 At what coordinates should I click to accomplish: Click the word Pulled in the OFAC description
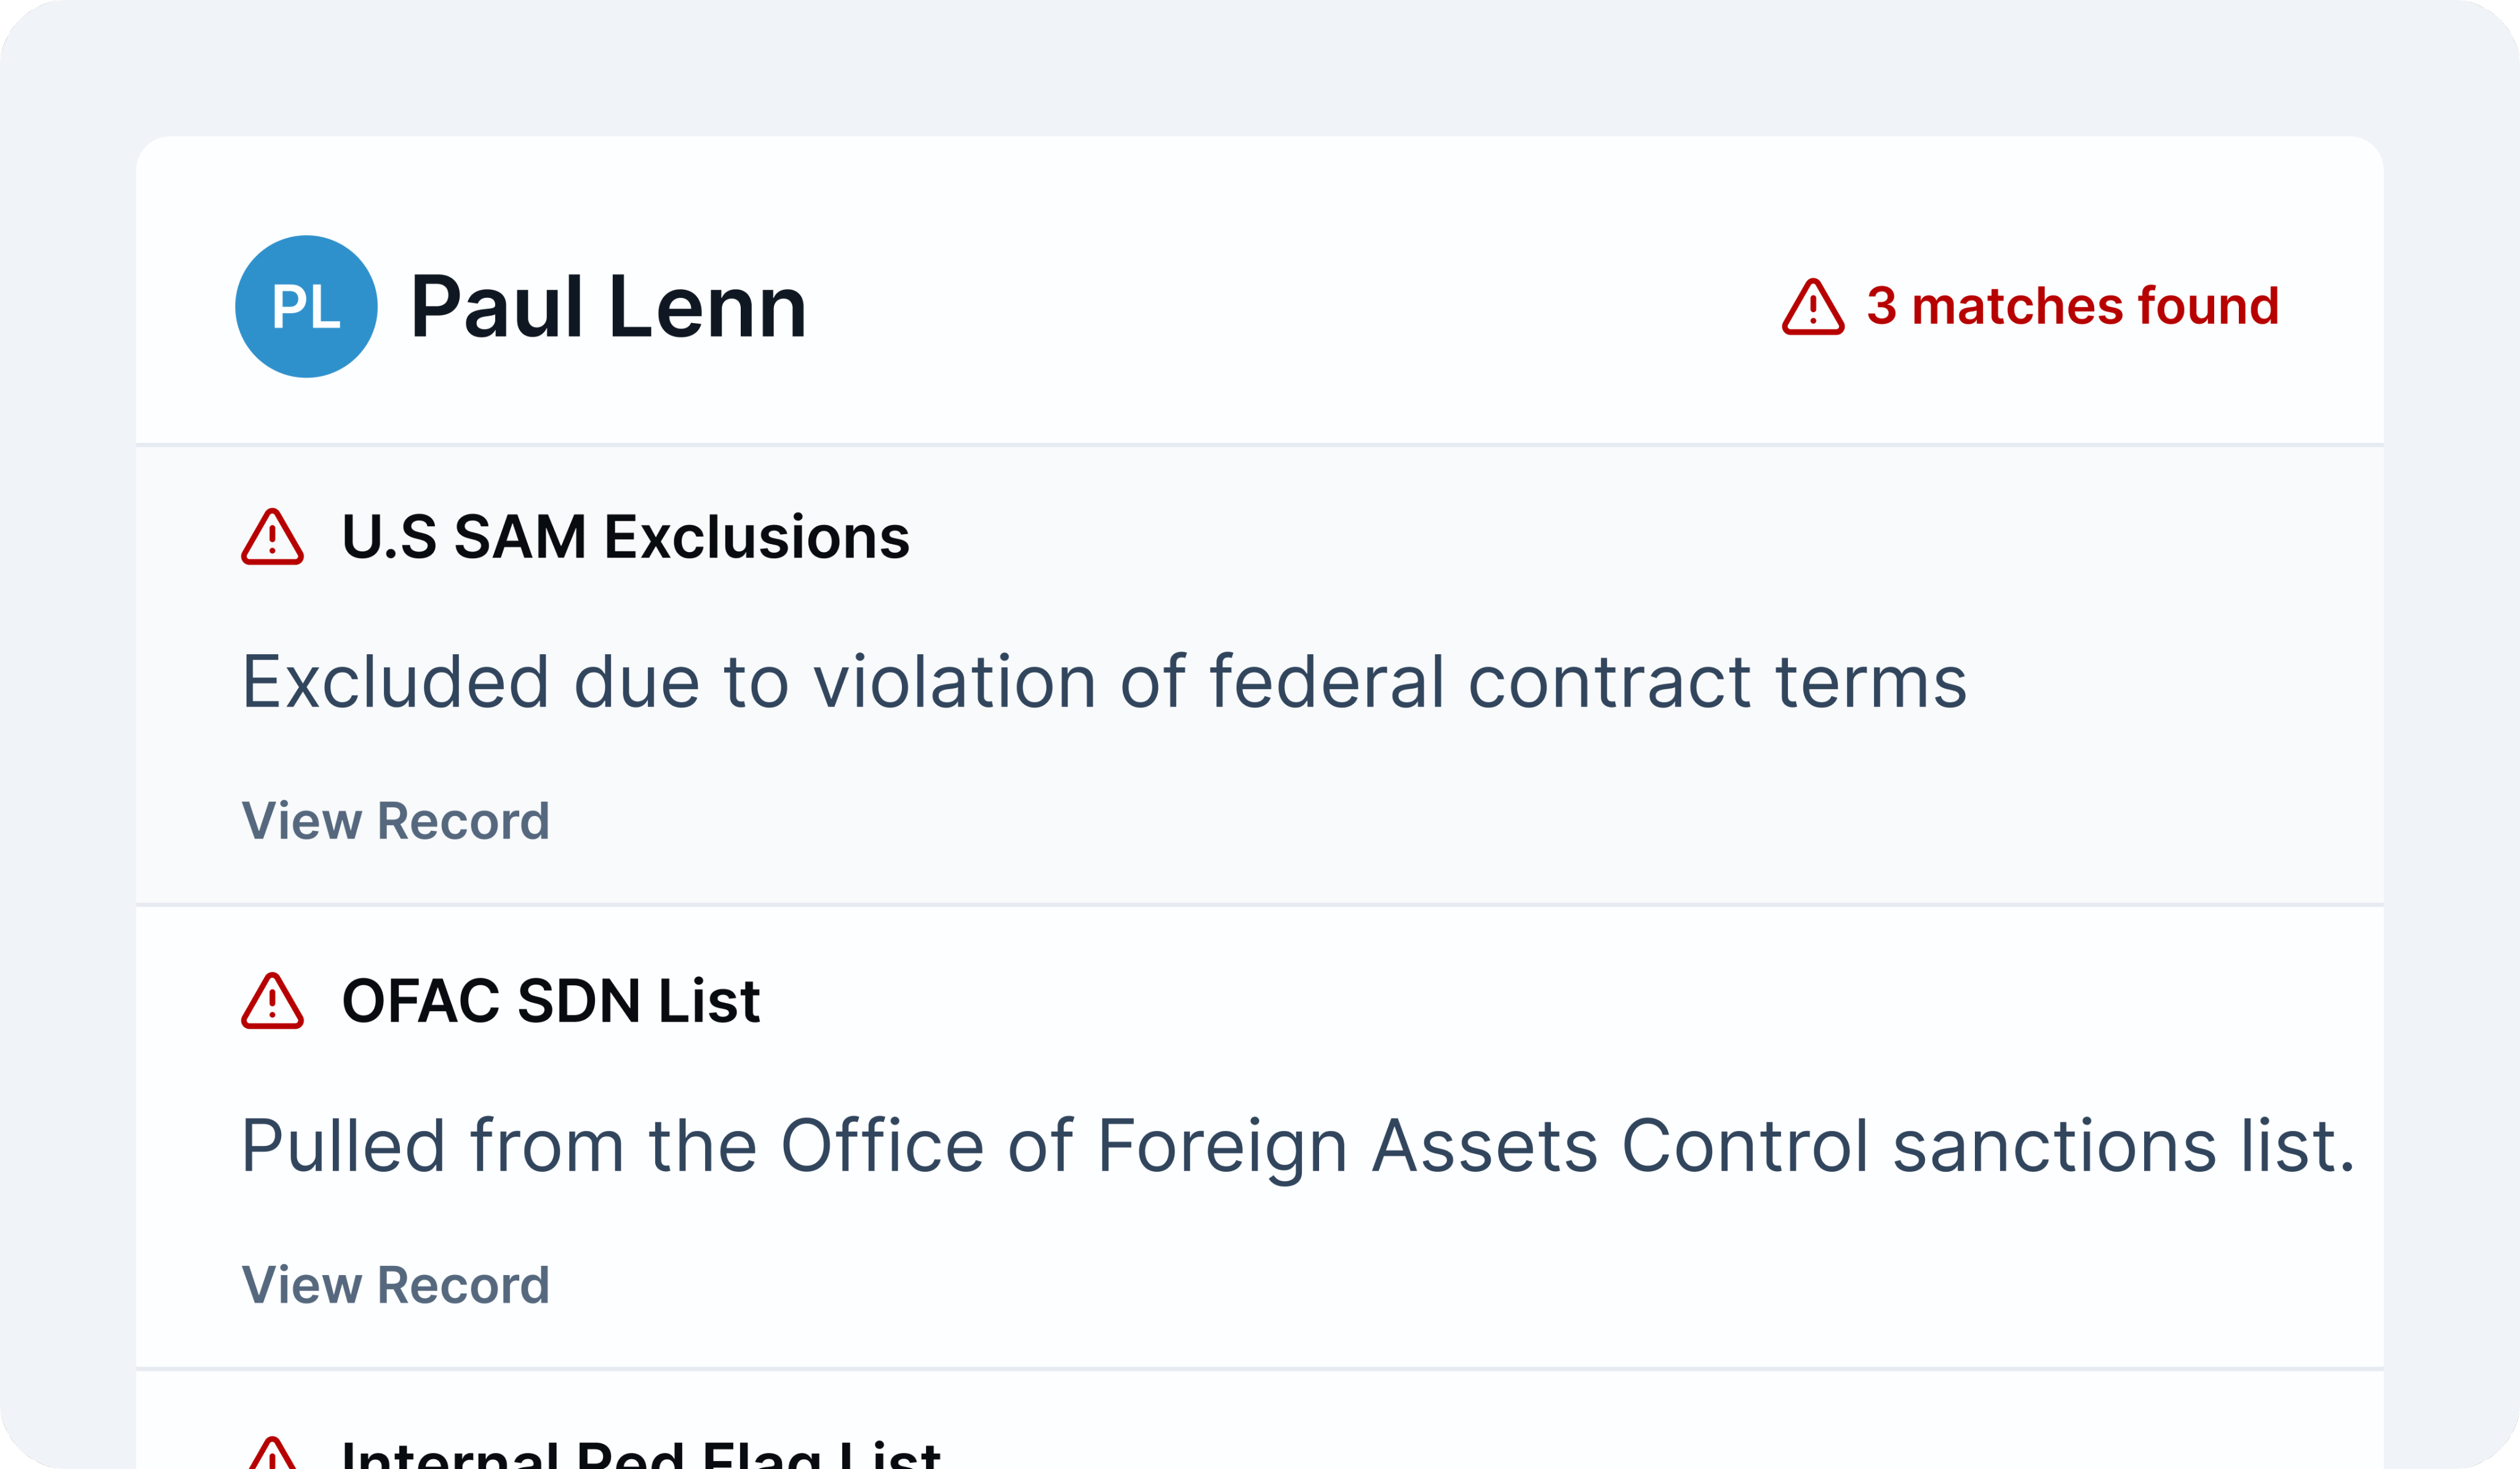point(343,1146)
